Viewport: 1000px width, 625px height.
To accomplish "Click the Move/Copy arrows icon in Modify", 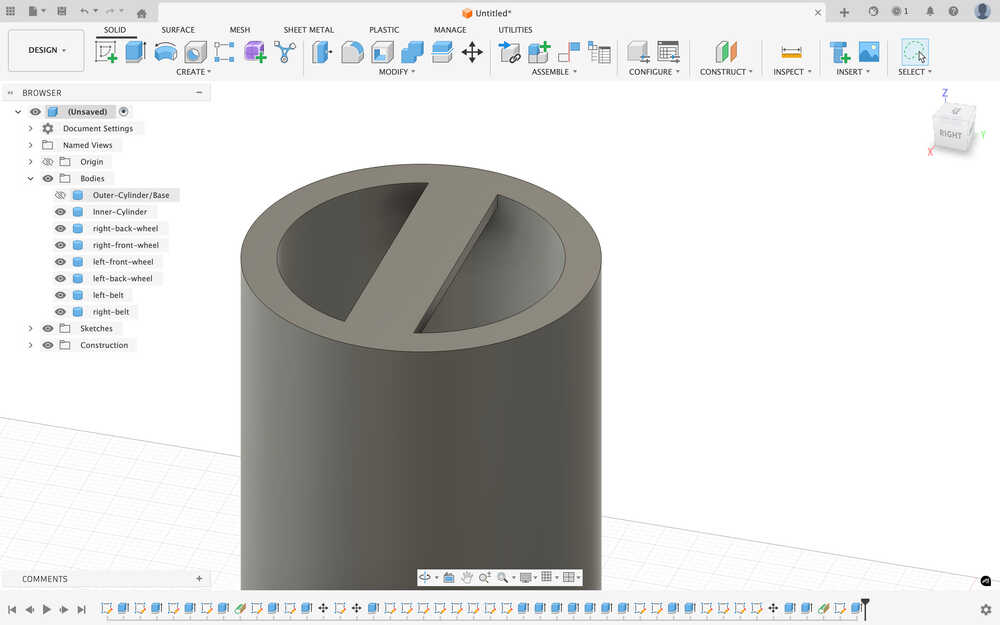I will click(x=472, y=52).
